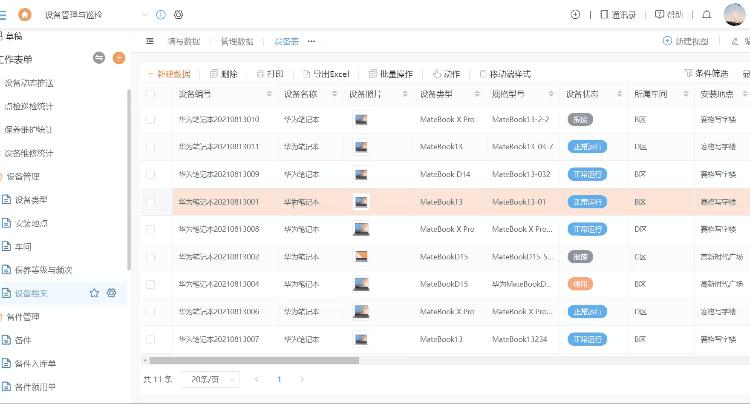The image size is (750, 404).
Task: Open 条件筛选 filter conditions
Action: [706, 73]
